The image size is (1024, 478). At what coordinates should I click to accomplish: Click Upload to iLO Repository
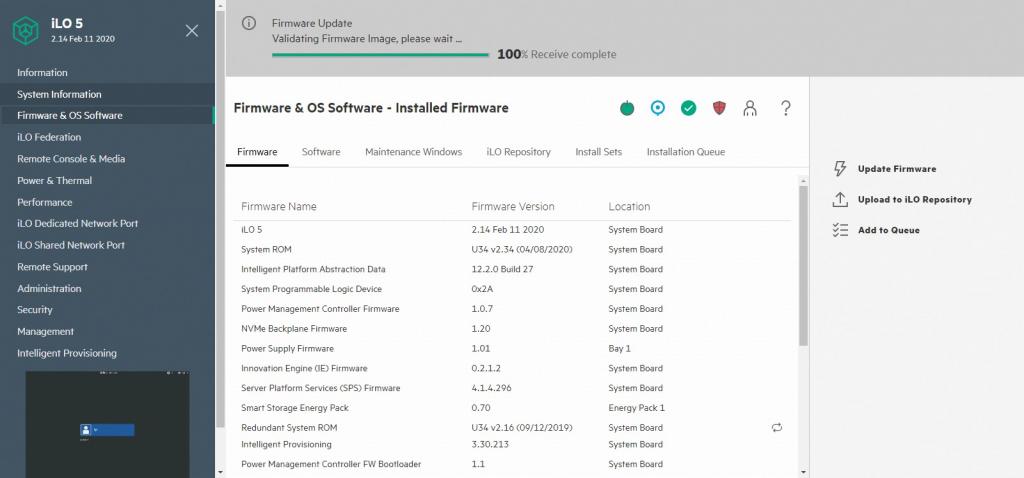coord(914,200)
